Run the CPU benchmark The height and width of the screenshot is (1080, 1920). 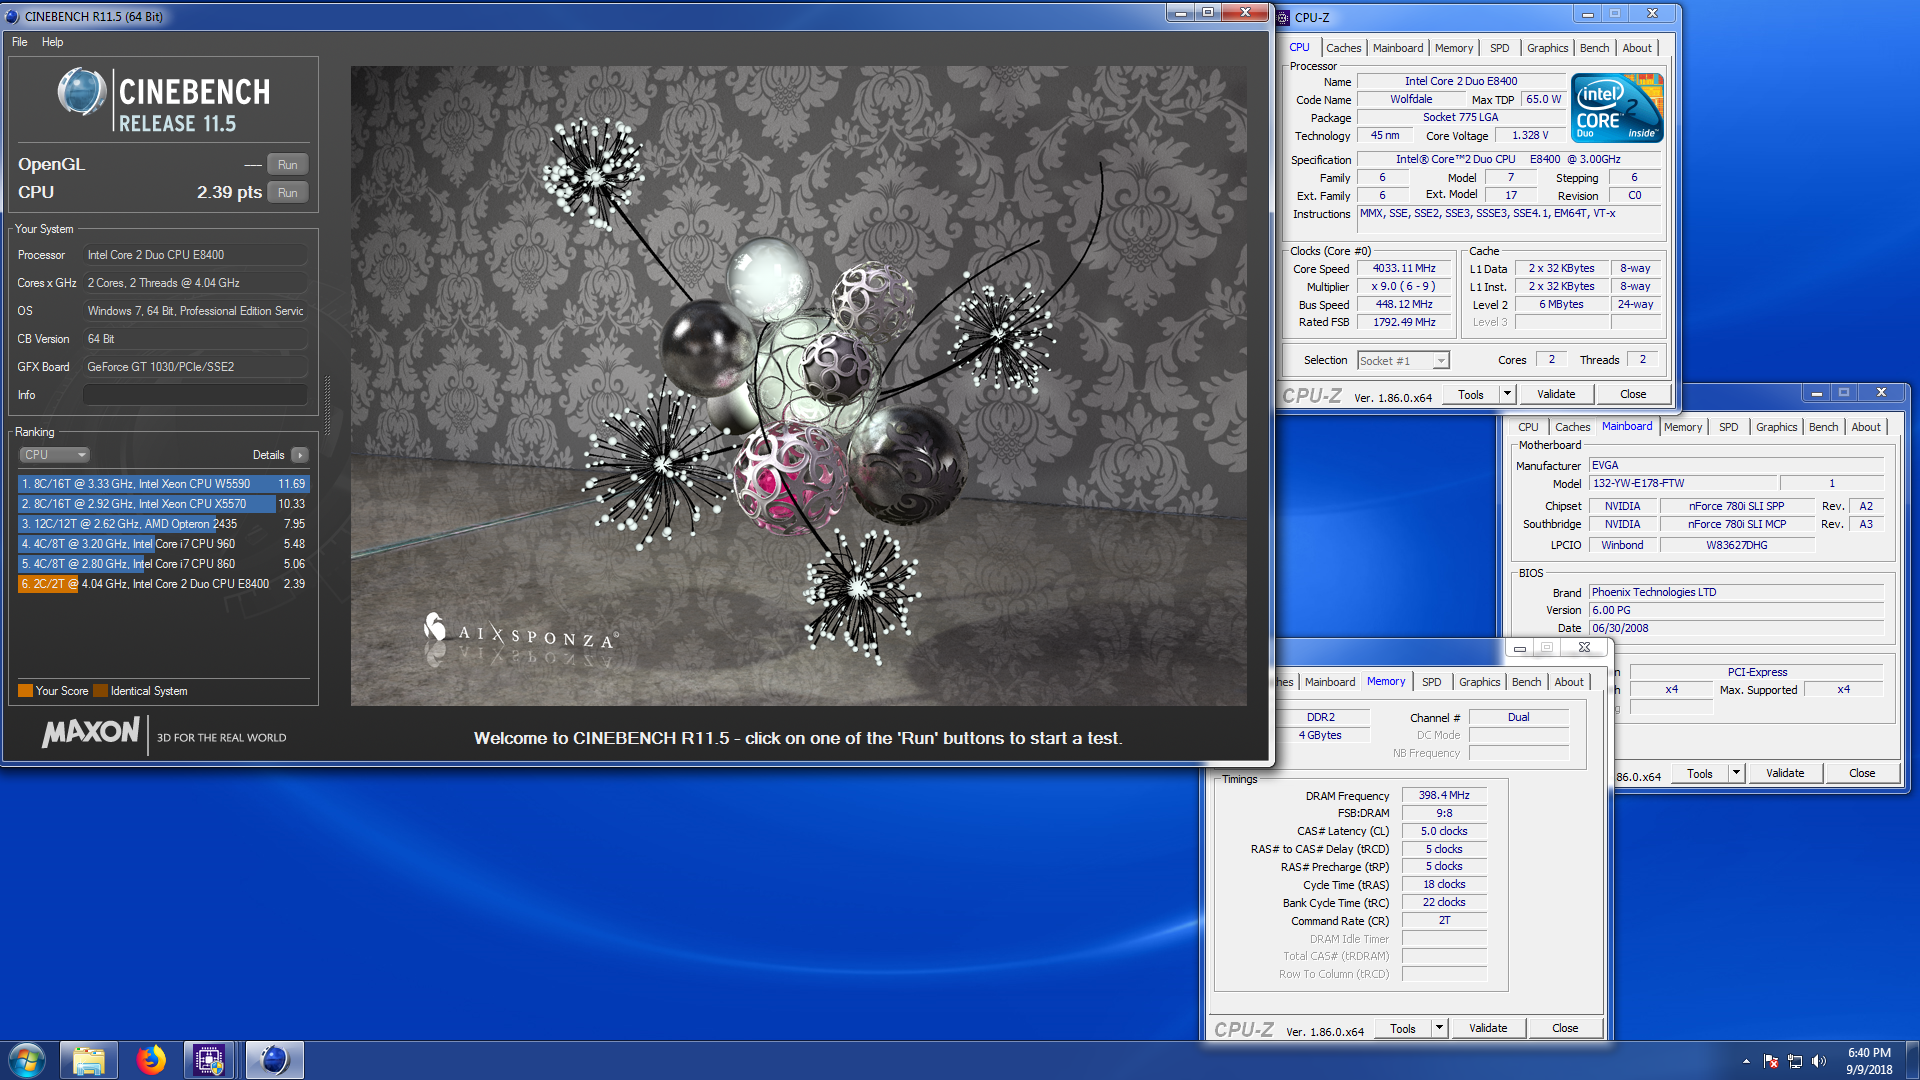pyautogui.click(x=287, y=193)
